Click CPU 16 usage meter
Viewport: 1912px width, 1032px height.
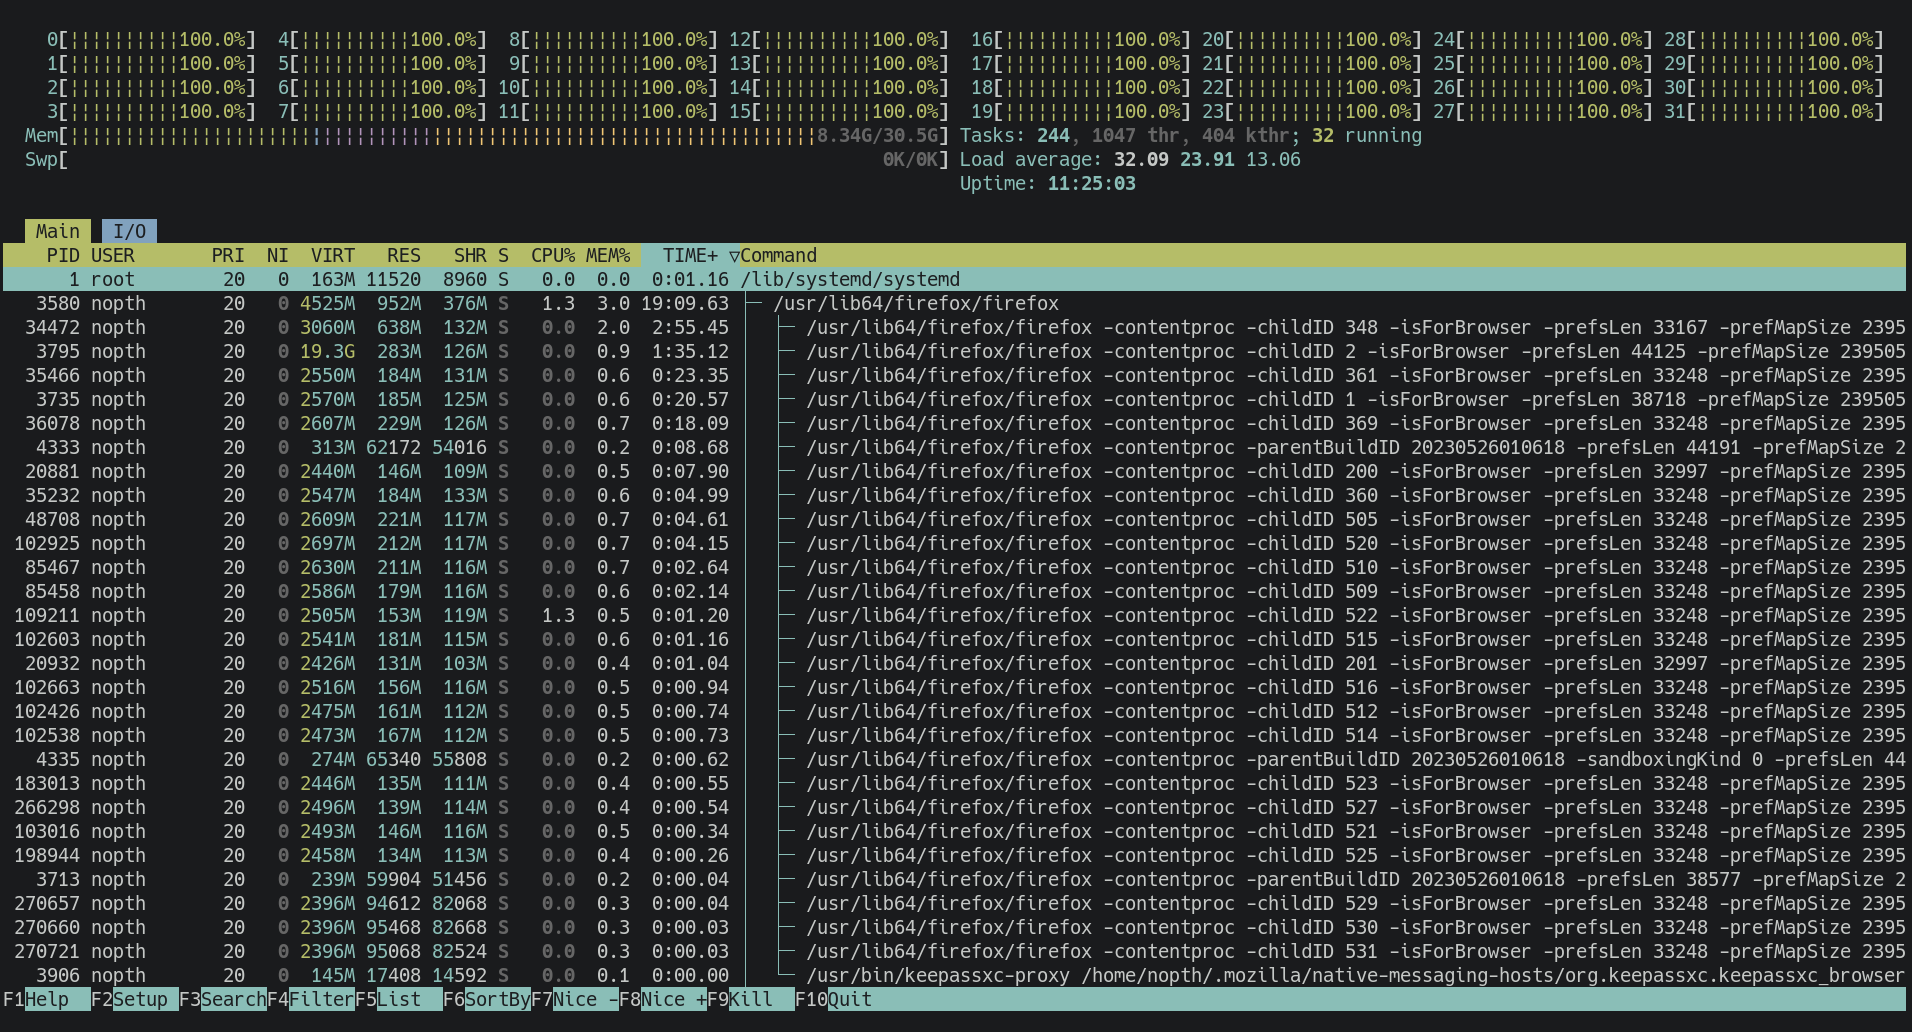(1081, 39)
